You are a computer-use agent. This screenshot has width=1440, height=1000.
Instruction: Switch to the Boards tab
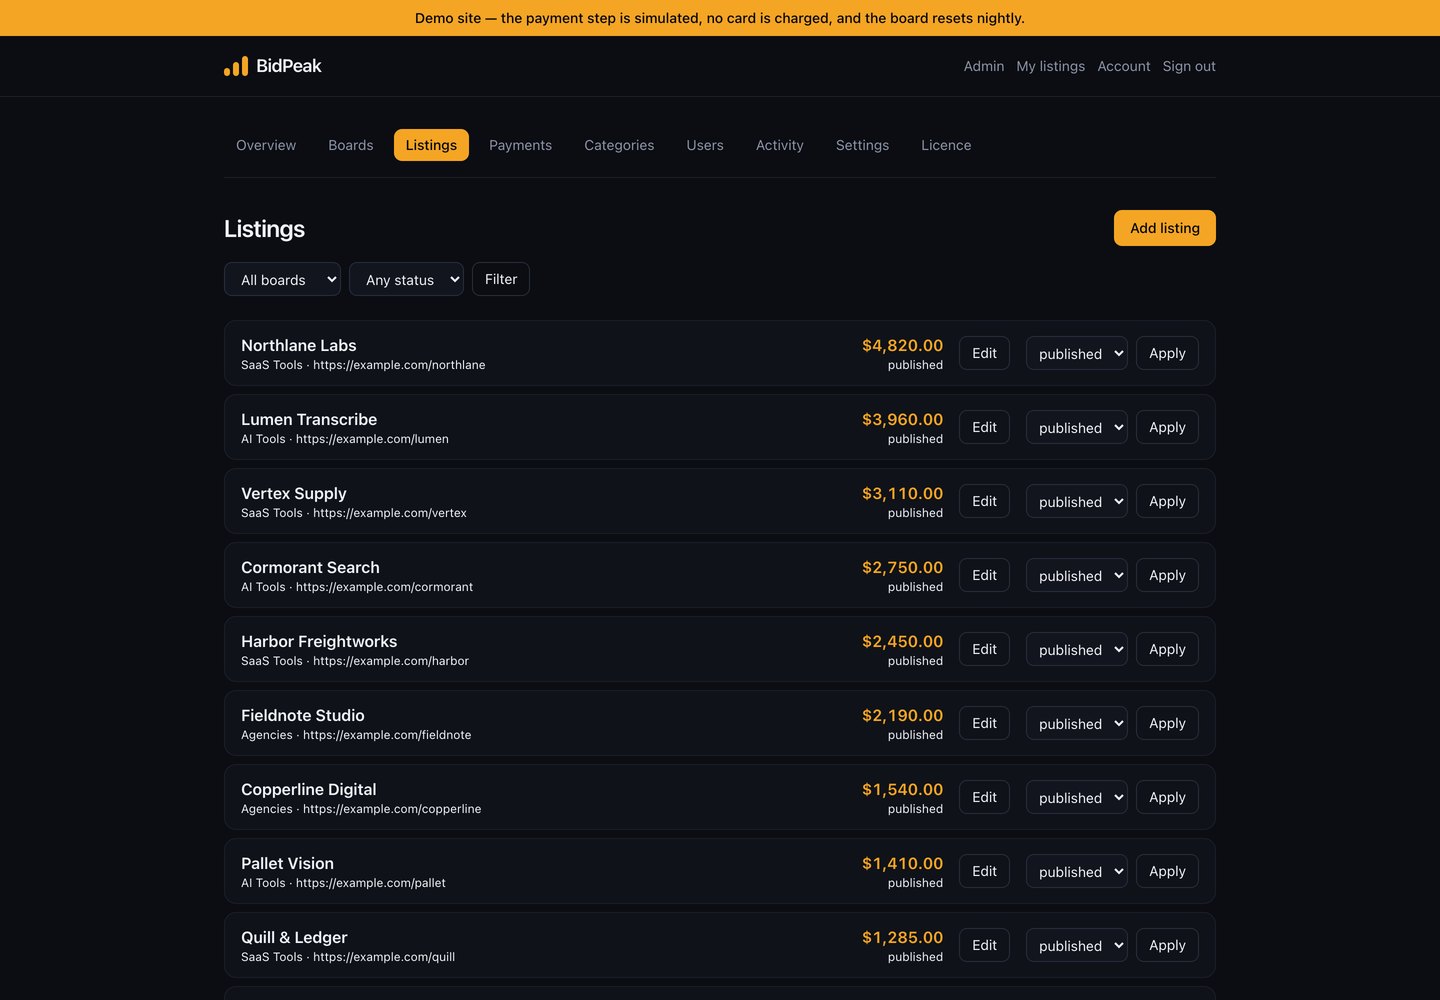pyautogui.click(x=351, y=145)
